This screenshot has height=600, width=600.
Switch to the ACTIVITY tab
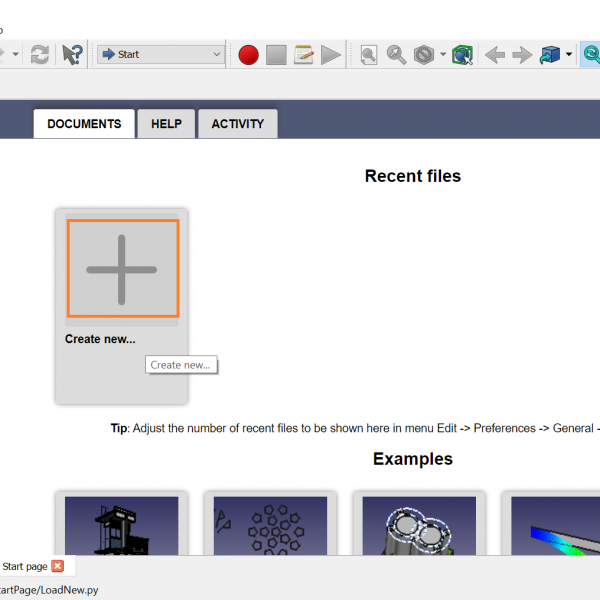tap(238, 124)
